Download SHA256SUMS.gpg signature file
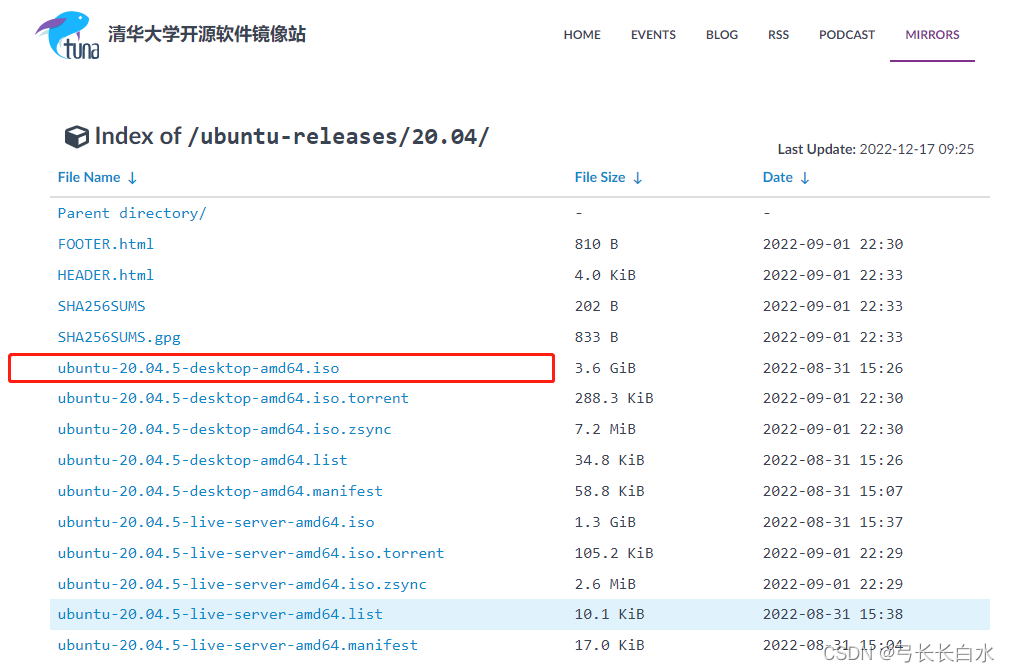The height and width of the screenshot is (672, 1010). pyautogui.click(x=119, y=337)
